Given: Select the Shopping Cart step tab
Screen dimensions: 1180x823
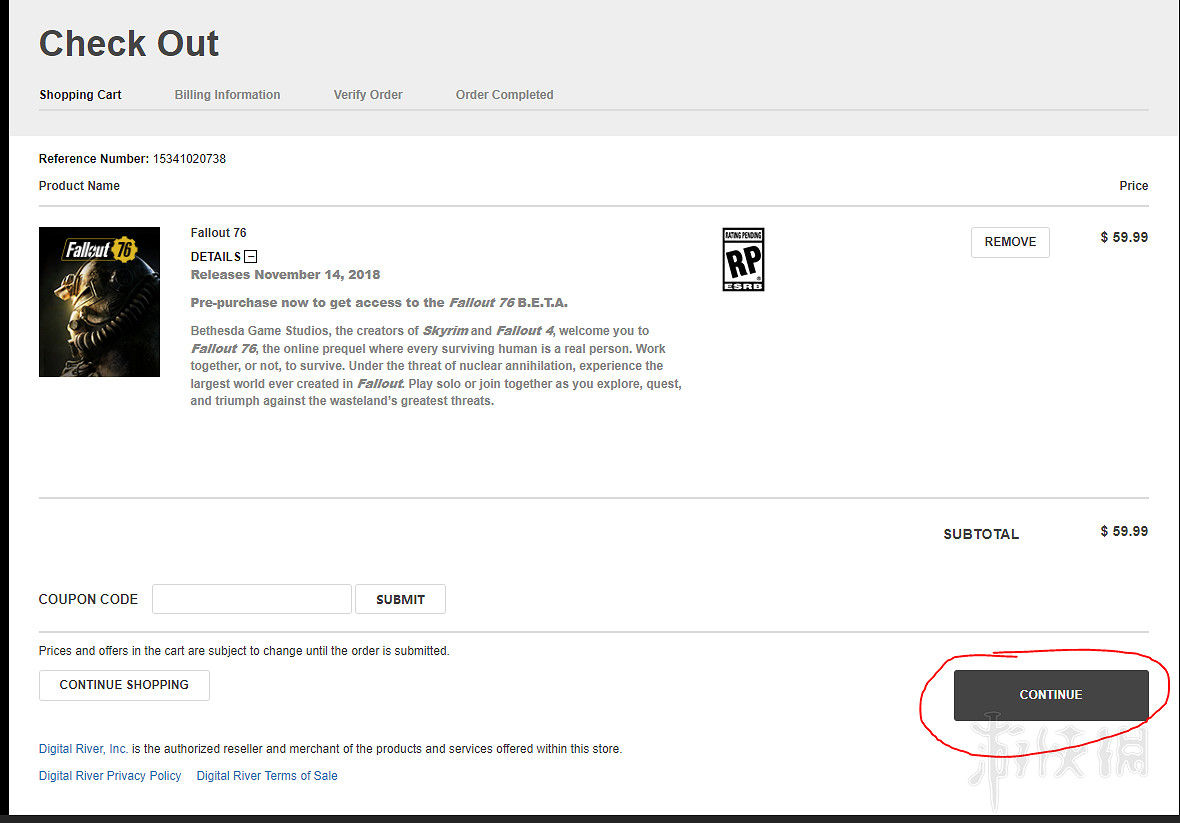Looking at the screenshot, I should click(x=80, y=95).
